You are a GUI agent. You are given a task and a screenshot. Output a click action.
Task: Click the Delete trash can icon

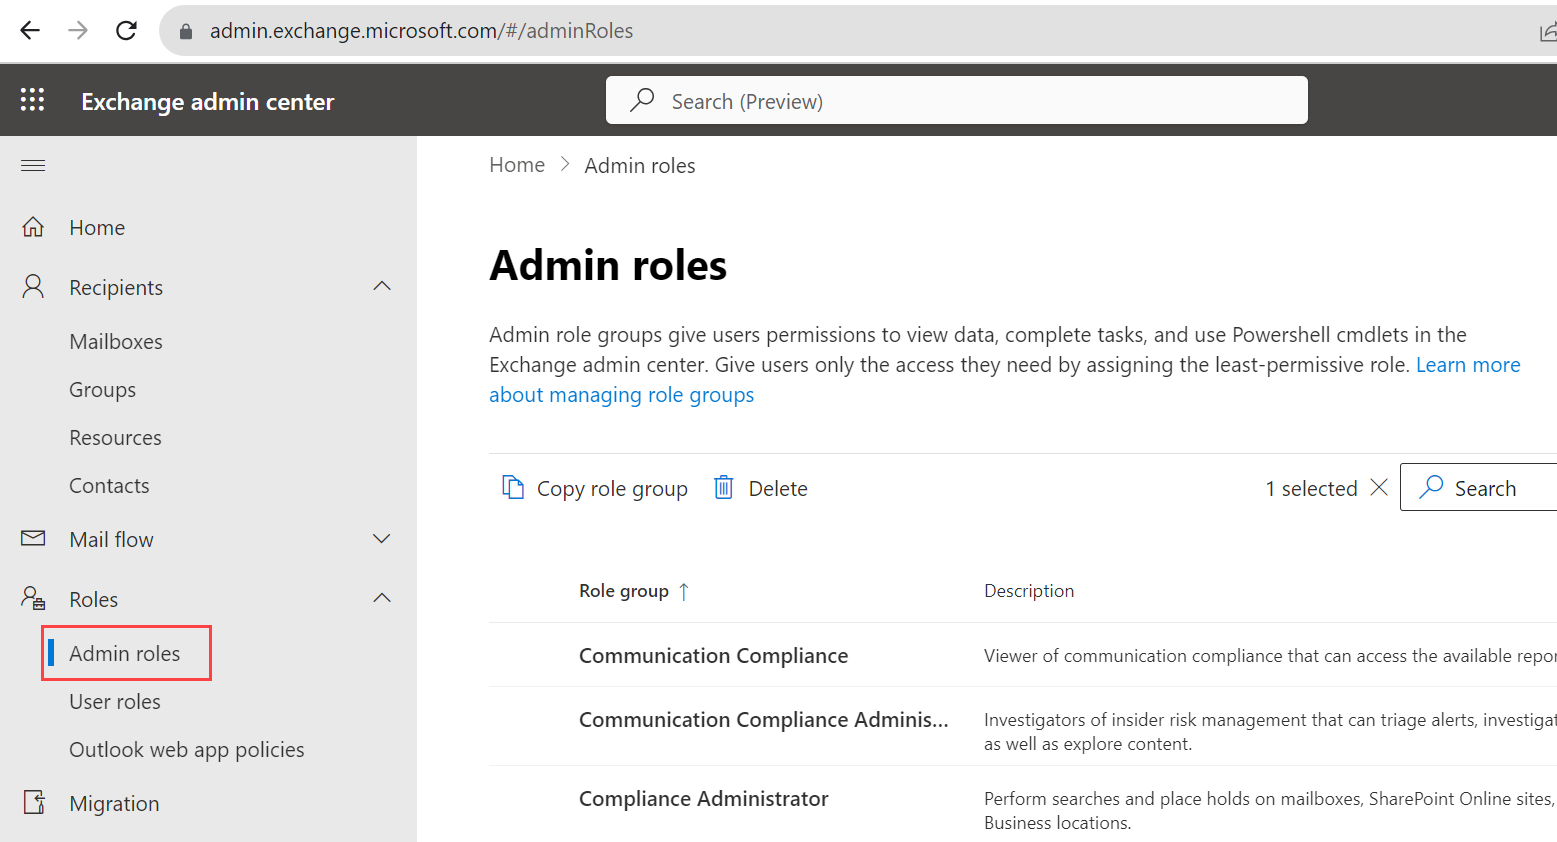[x=723, y=487]
